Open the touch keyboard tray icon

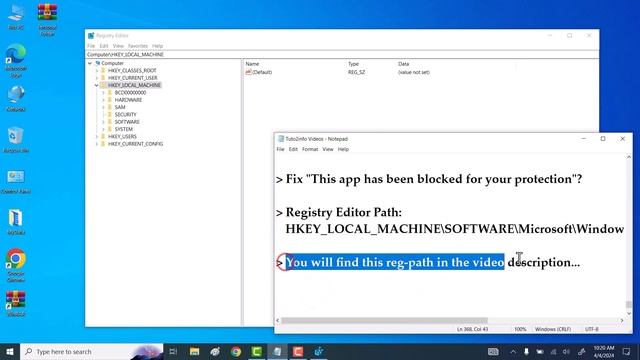tap(493, 351)
